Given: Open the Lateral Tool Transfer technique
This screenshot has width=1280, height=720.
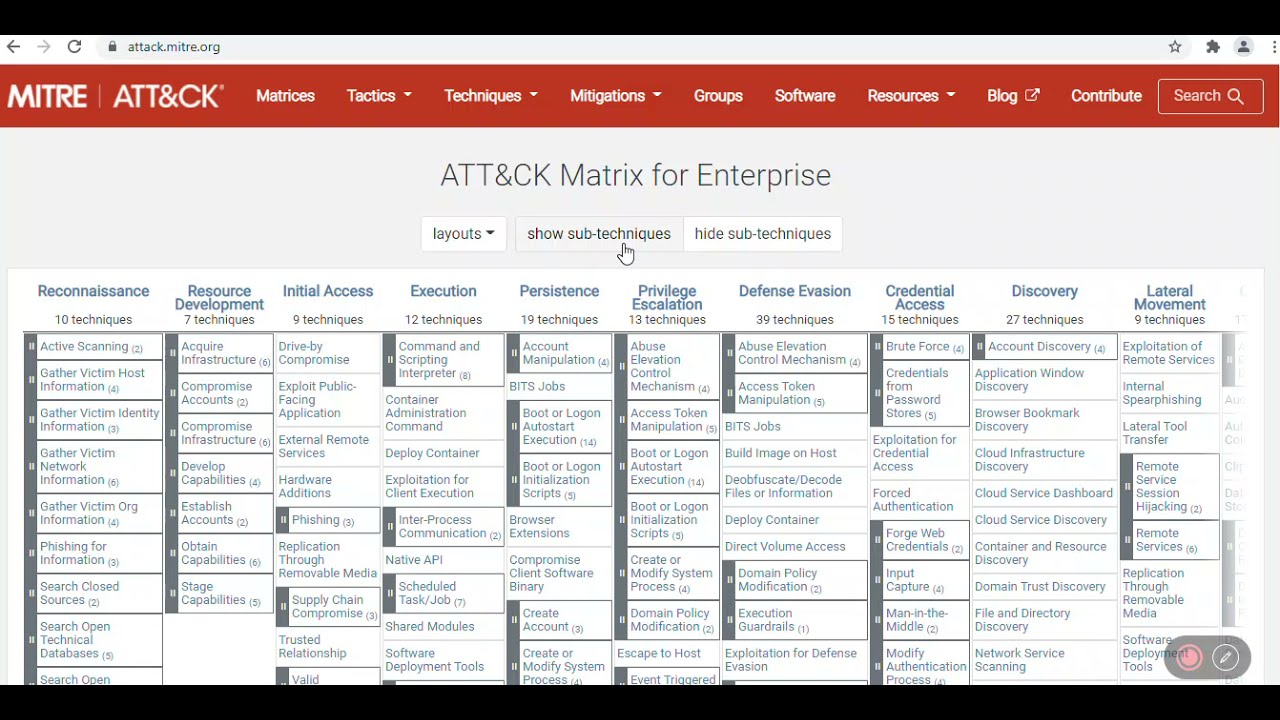Looking at the screenshot, I should (x=1155, y=433).
